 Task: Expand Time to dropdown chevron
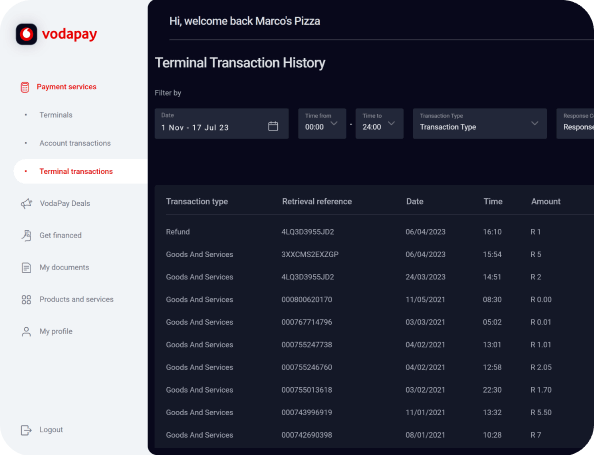[x=392, y=123]
